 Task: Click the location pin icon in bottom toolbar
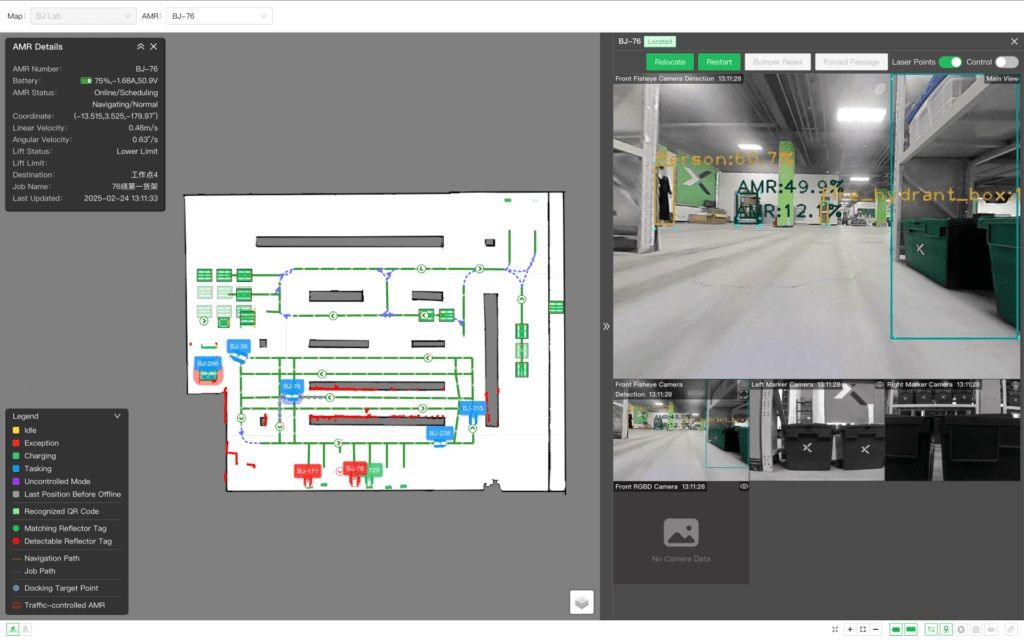click(946, 630)
